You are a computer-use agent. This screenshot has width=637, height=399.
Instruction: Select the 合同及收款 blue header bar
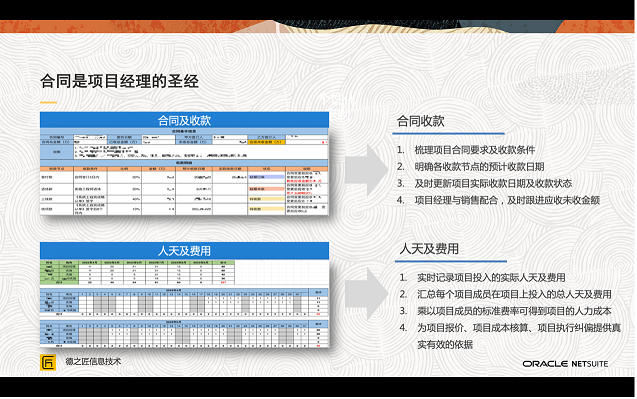[x=184, y=120]
